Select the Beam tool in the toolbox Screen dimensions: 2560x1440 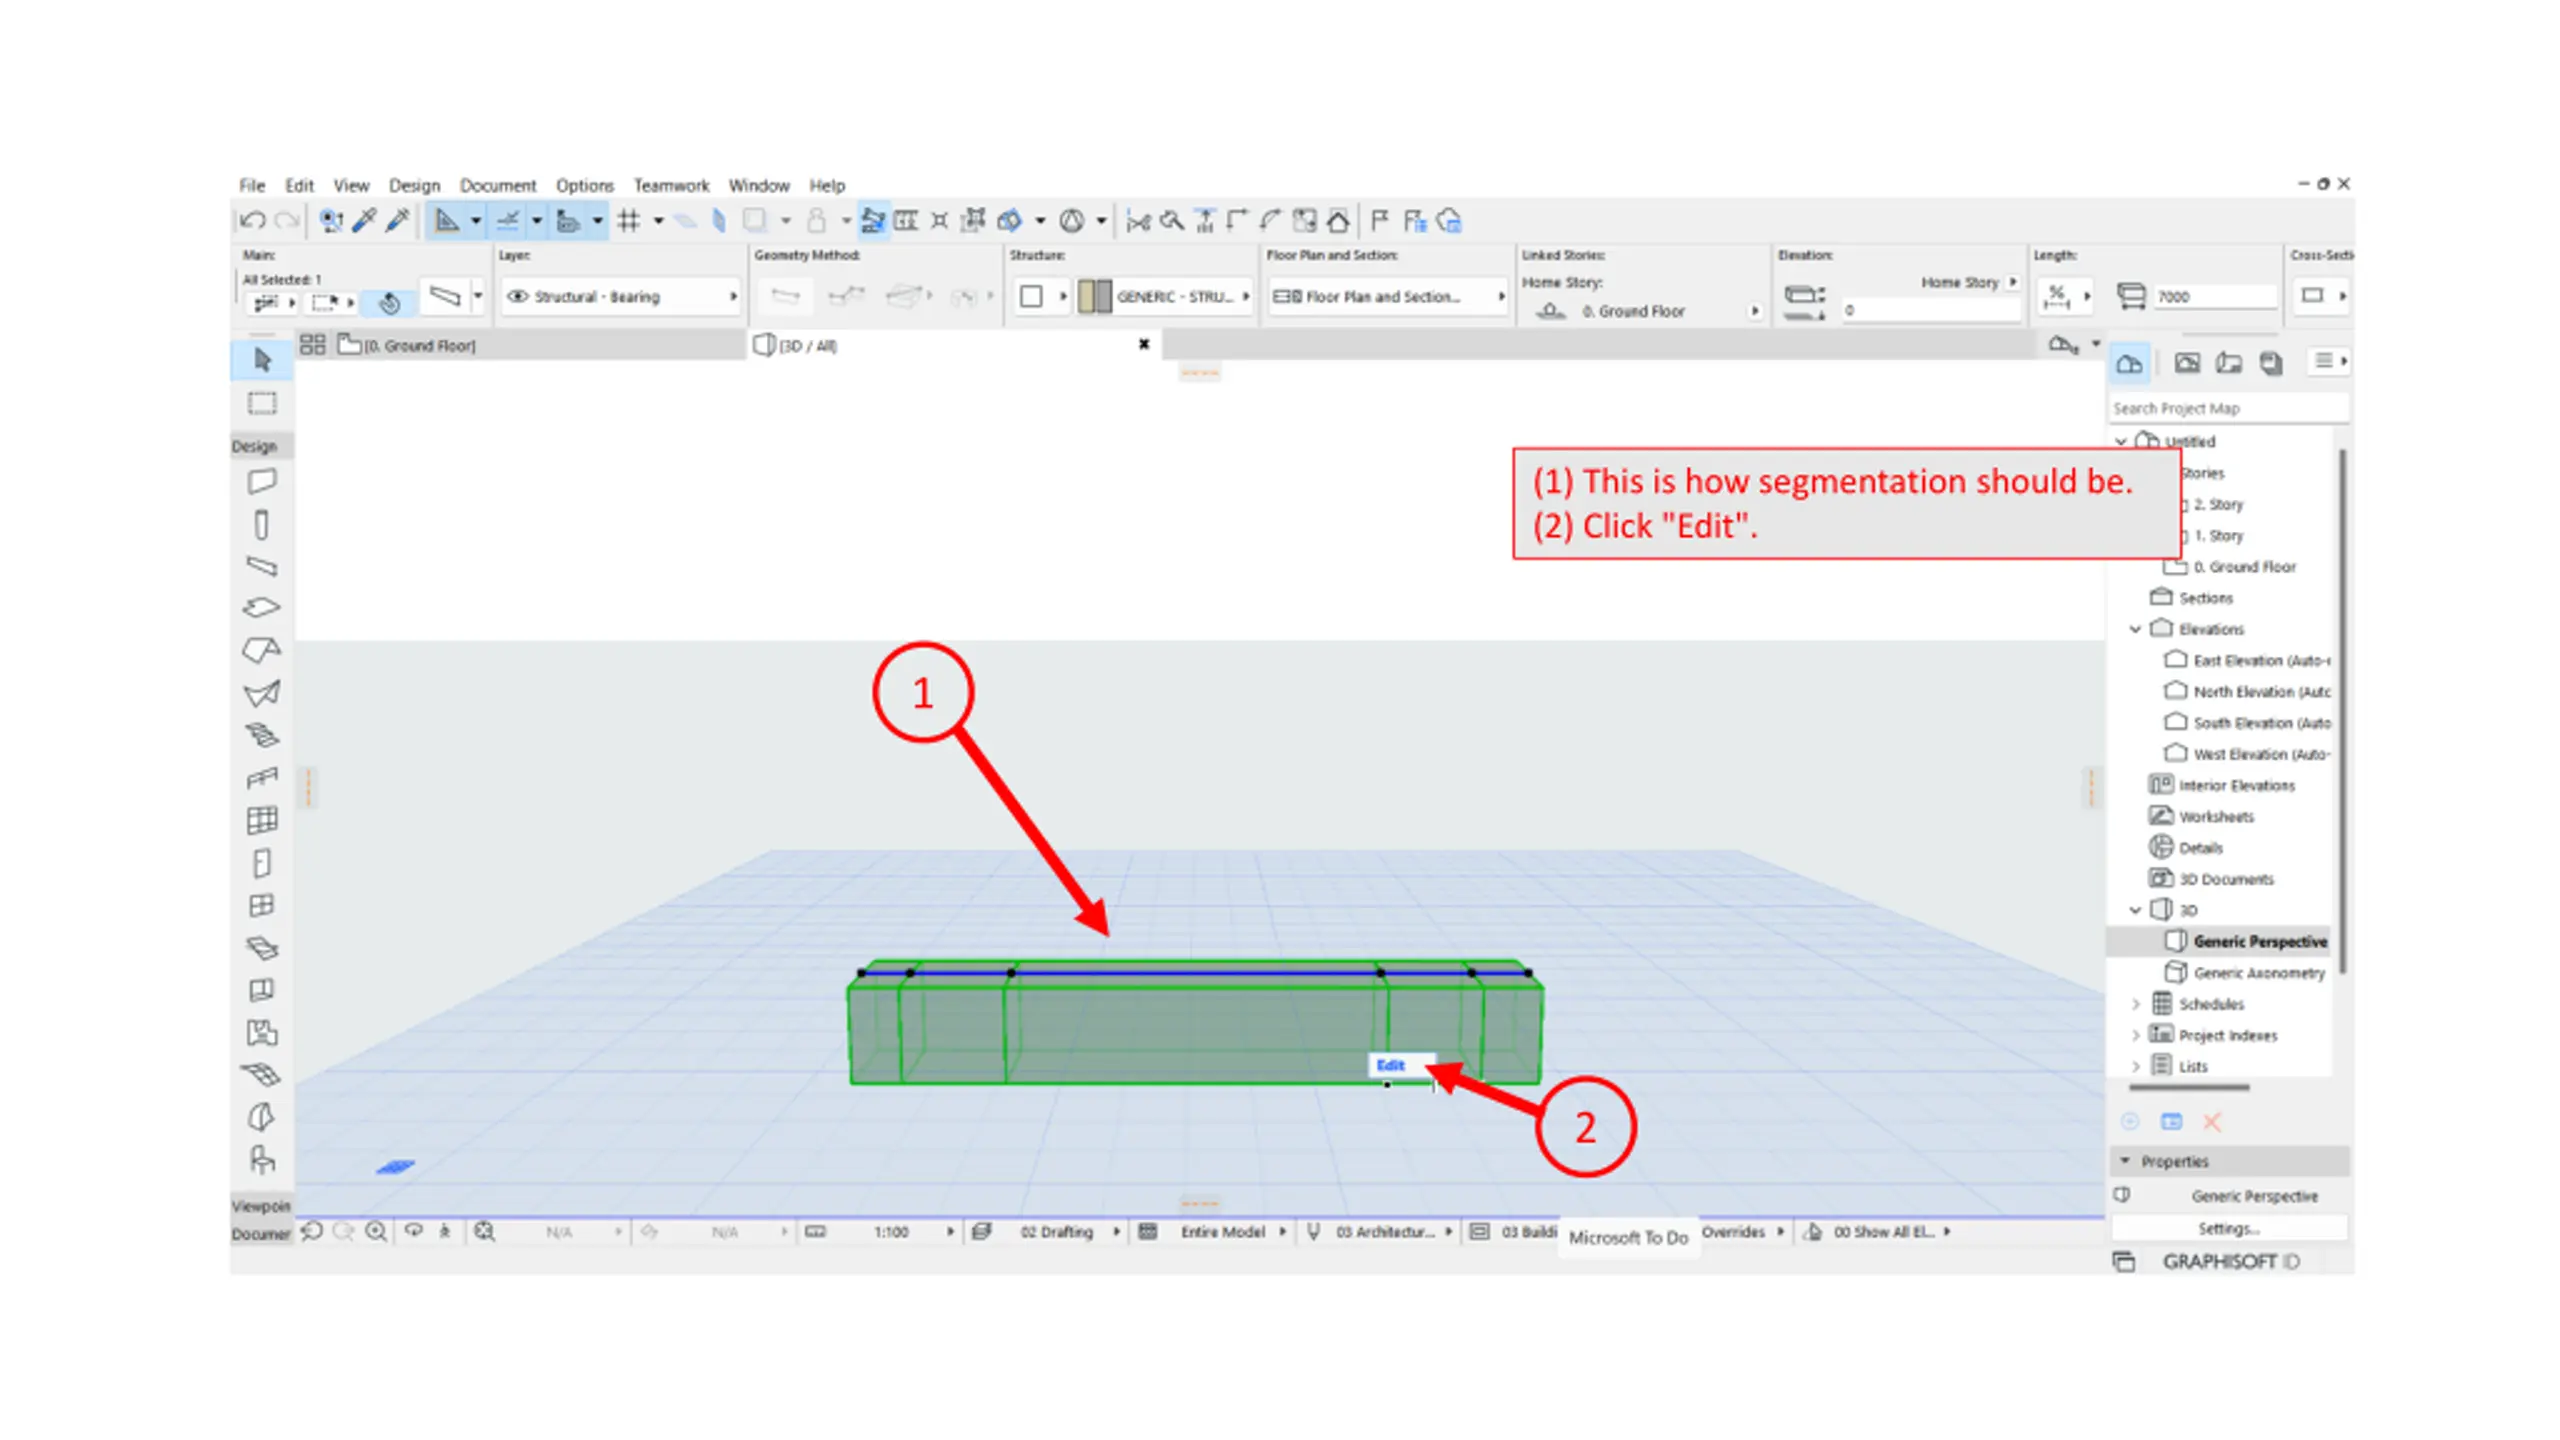tap(261, 565)
